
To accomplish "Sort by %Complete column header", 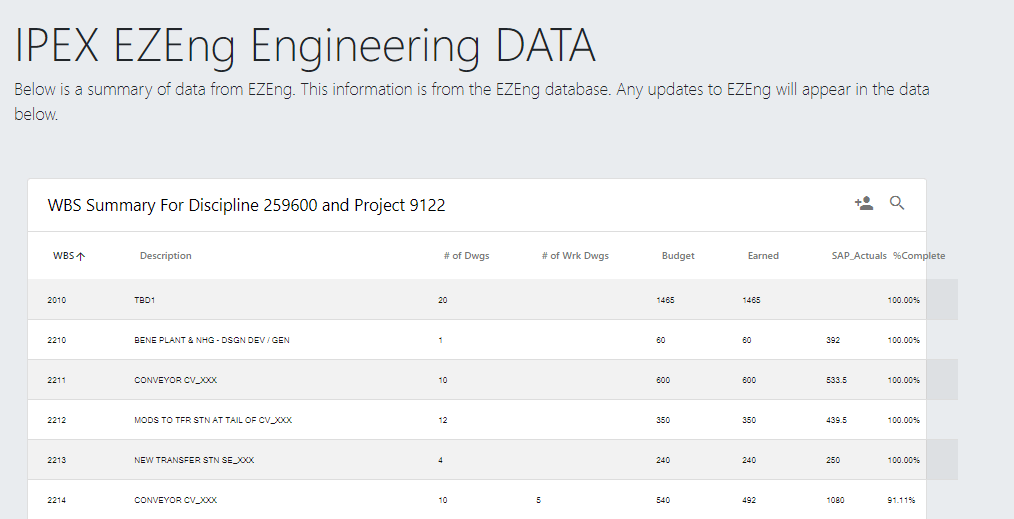I will pos(919,256).
